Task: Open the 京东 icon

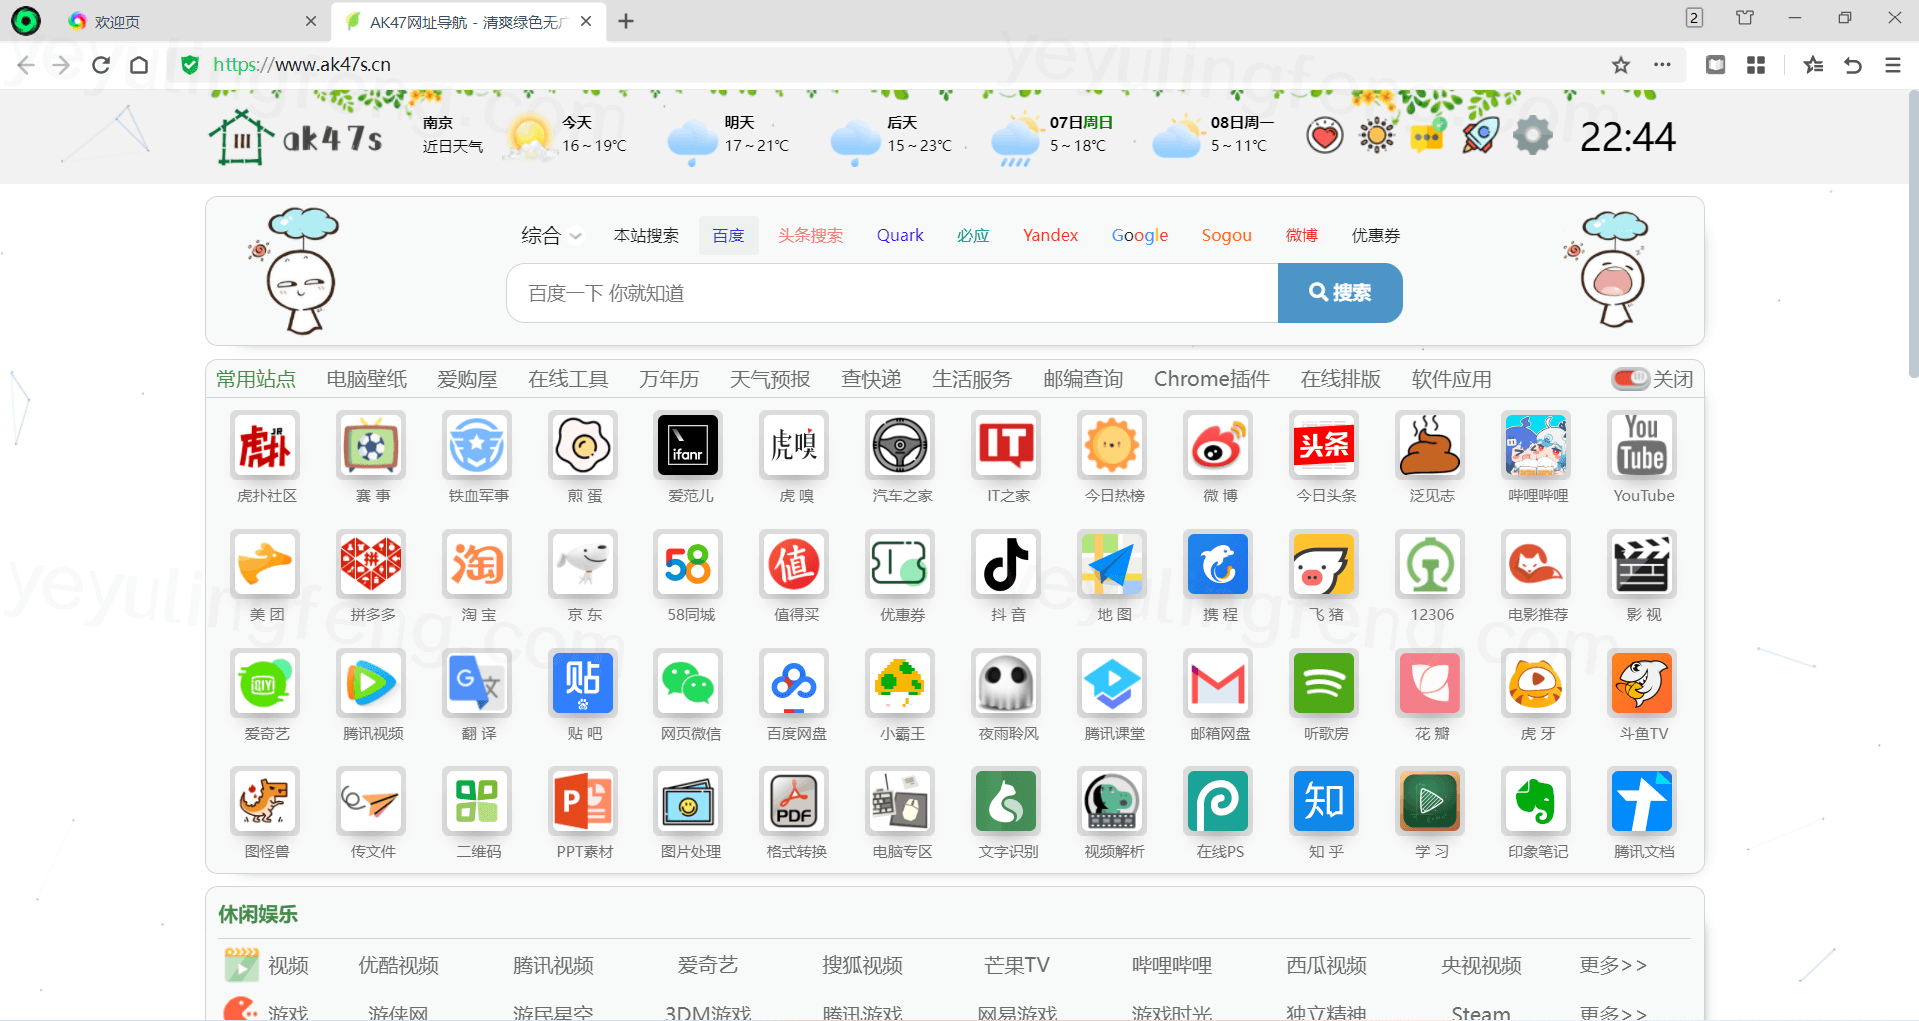Action: tap(582, 564)
